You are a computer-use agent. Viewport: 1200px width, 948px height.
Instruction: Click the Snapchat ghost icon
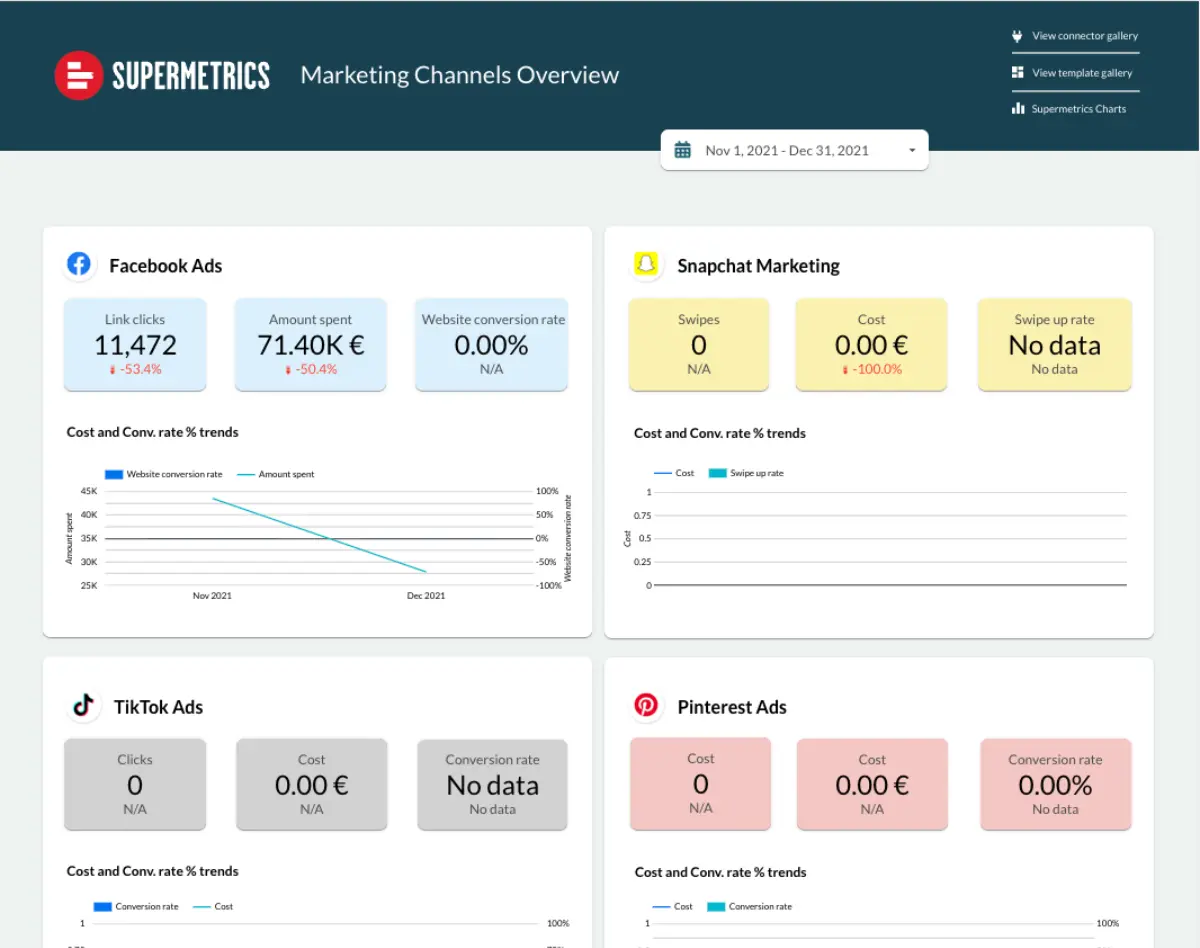[647, 265]
